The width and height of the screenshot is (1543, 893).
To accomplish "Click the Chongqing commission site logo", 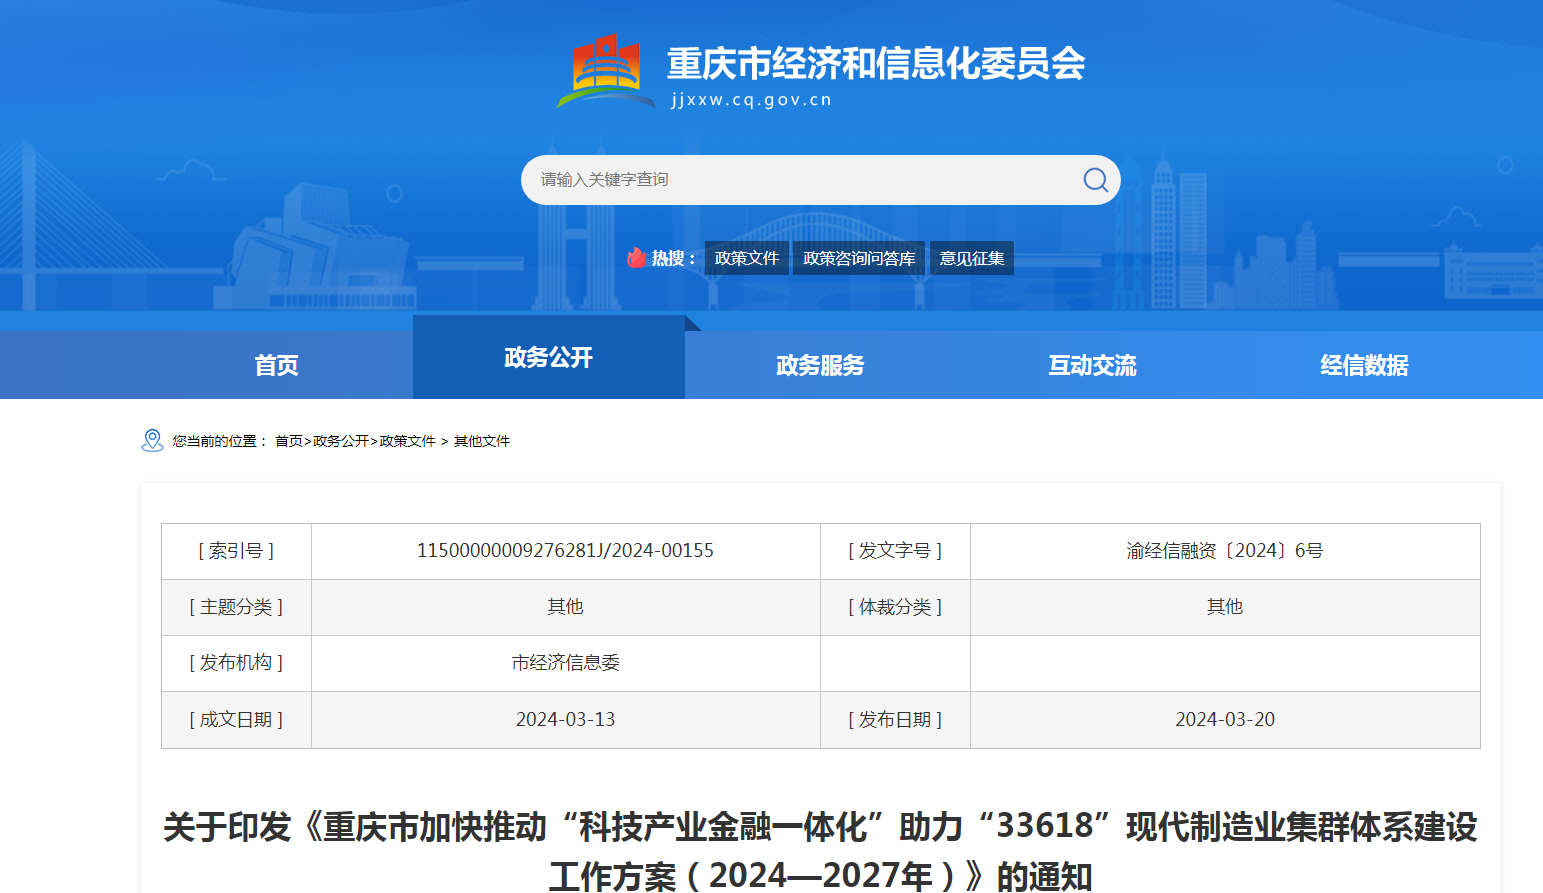I will (x=607, y=65).
